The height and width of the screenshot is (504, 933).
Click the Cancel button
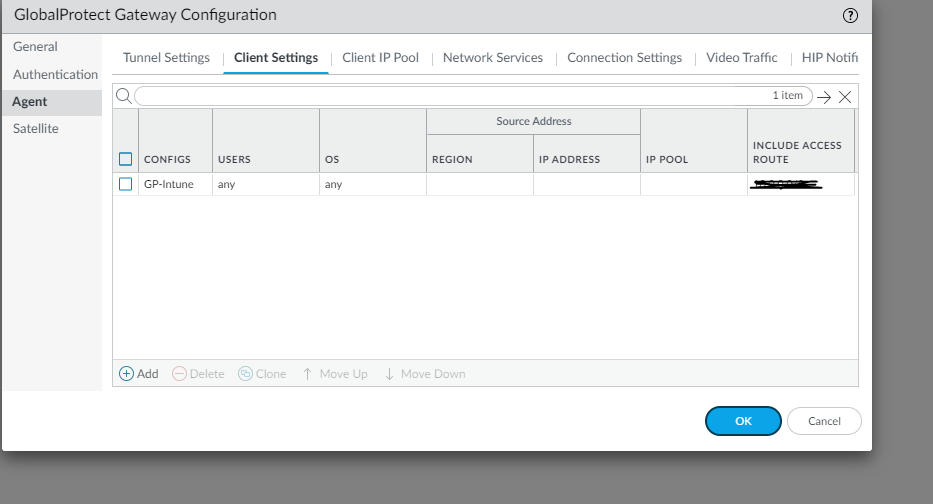click(824, 421)
